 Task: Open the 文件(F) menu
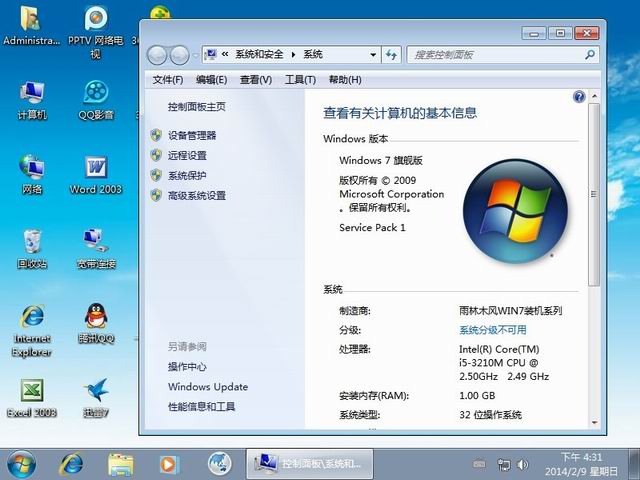(x=168, y=80)
